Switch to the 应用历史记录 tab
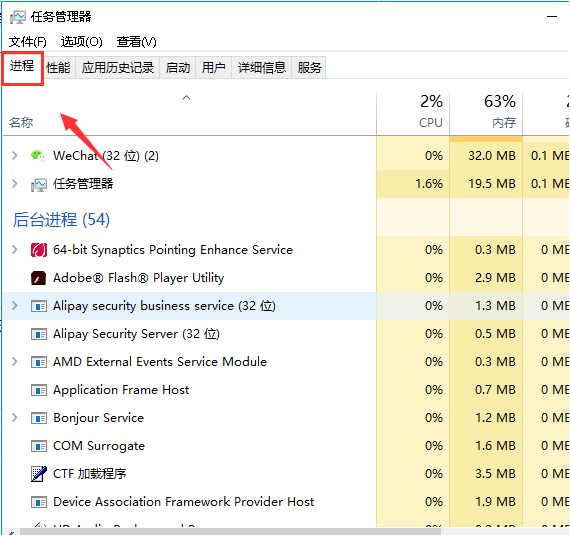571x535 pixels. (118, 68)
